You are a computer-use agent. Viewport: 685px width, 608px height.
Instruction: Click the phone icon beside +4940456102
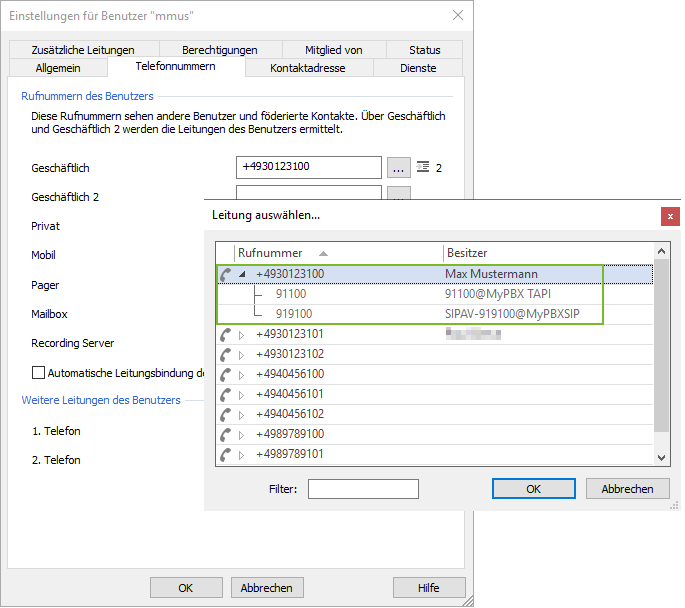[226, 414]
